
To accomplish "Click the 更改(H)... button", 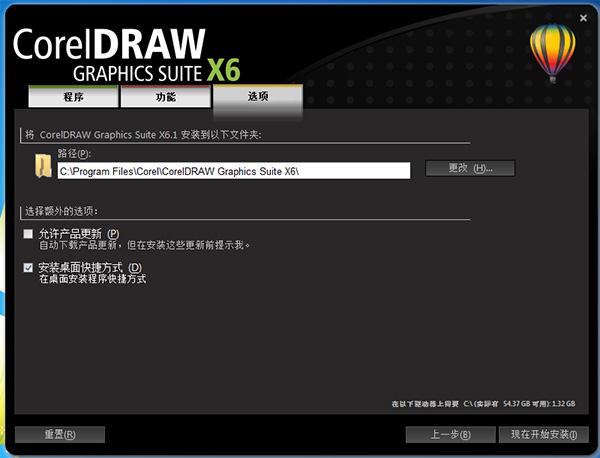I will (470, 168).
